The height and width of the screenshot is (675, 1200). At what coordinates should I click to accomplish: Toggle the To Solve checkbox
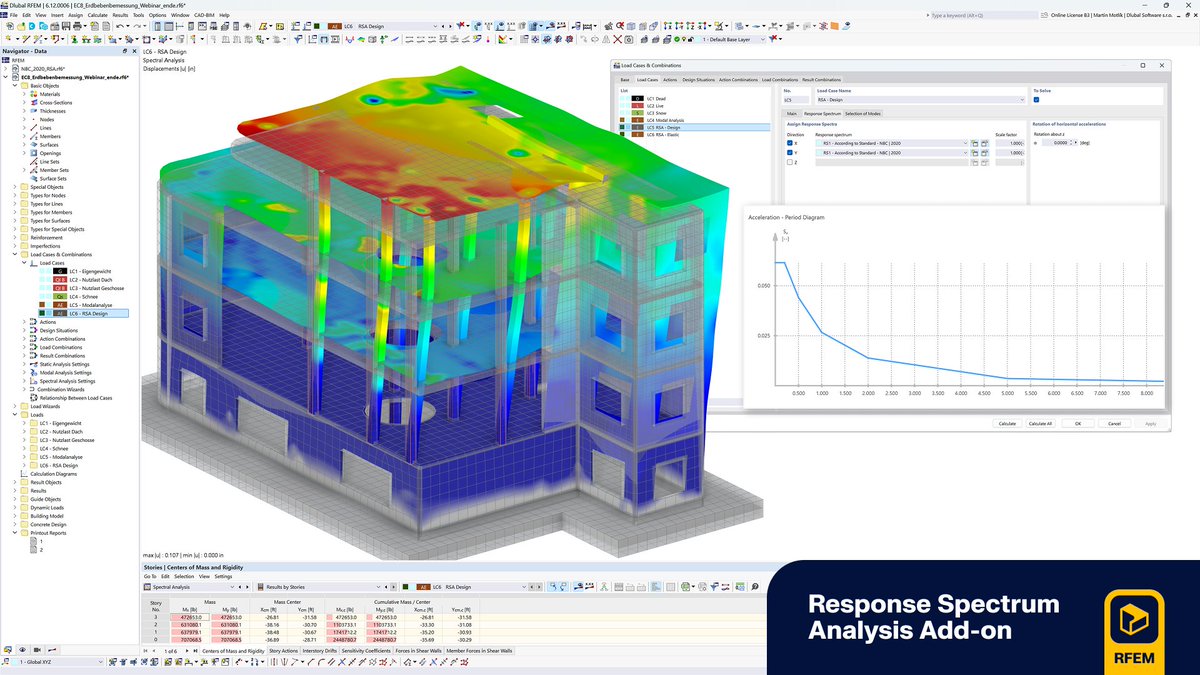(x=1036, y=100)
